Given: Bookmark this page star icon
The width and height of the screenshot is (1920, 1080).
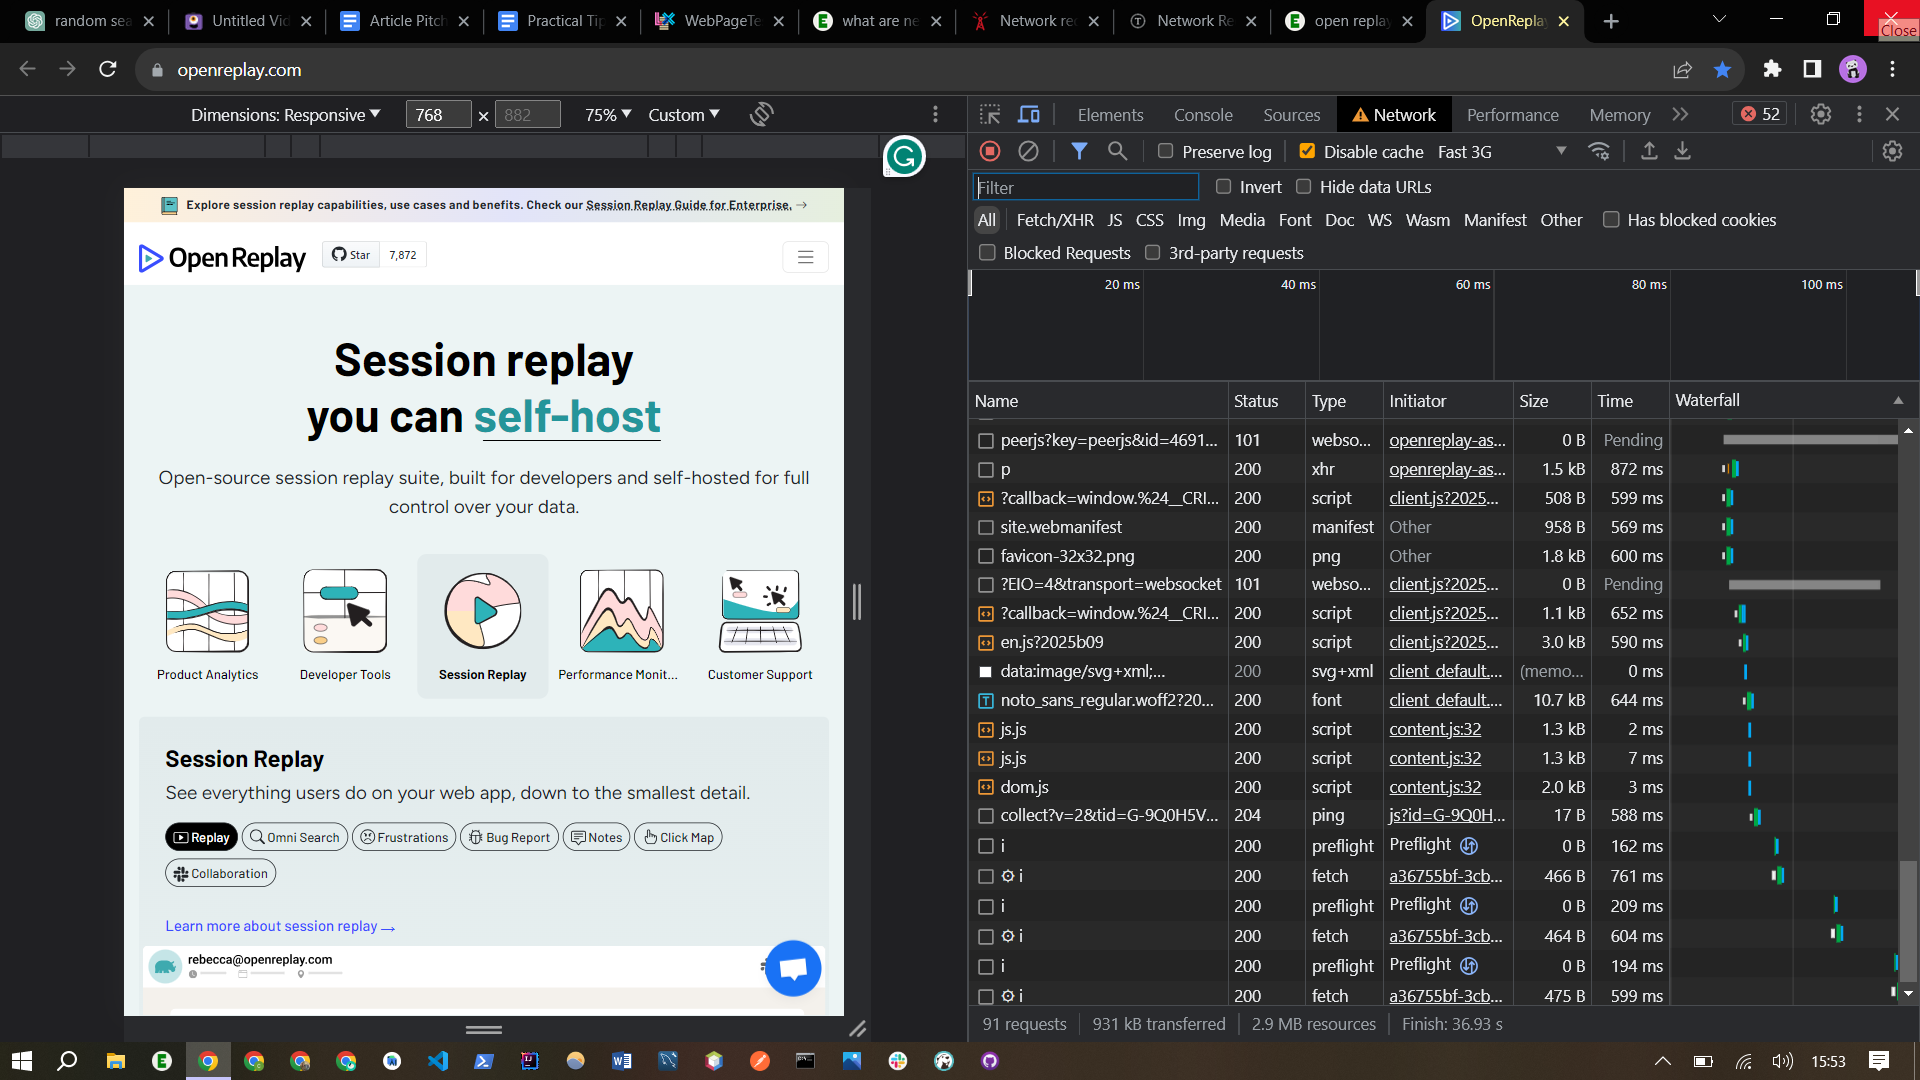Looking at the screenshot, I should coord(1722,69).
